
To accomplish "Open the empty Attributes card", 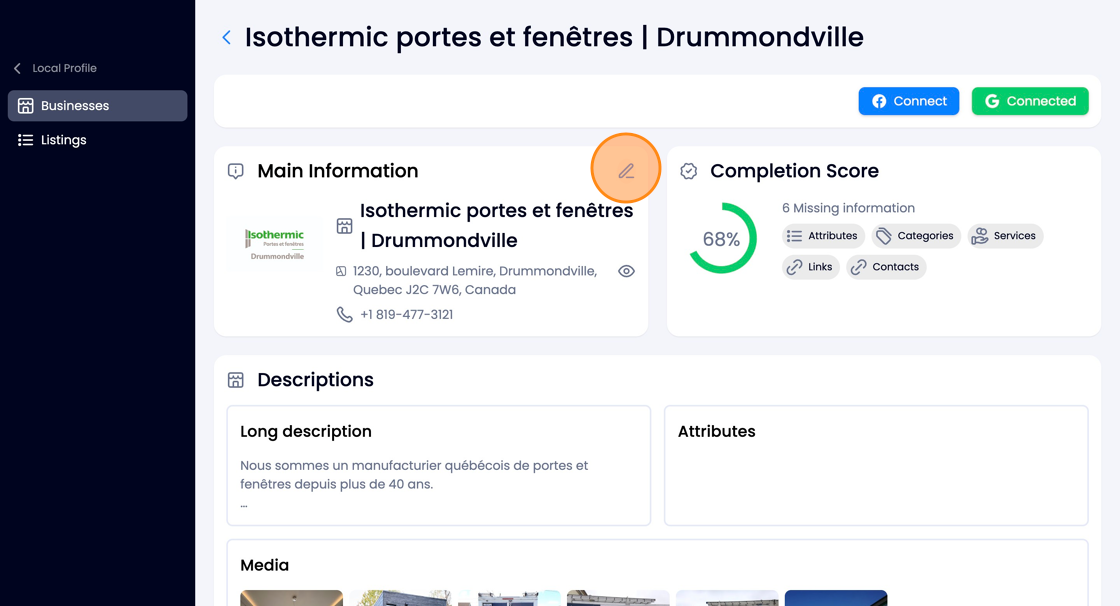I will [876, 466].
